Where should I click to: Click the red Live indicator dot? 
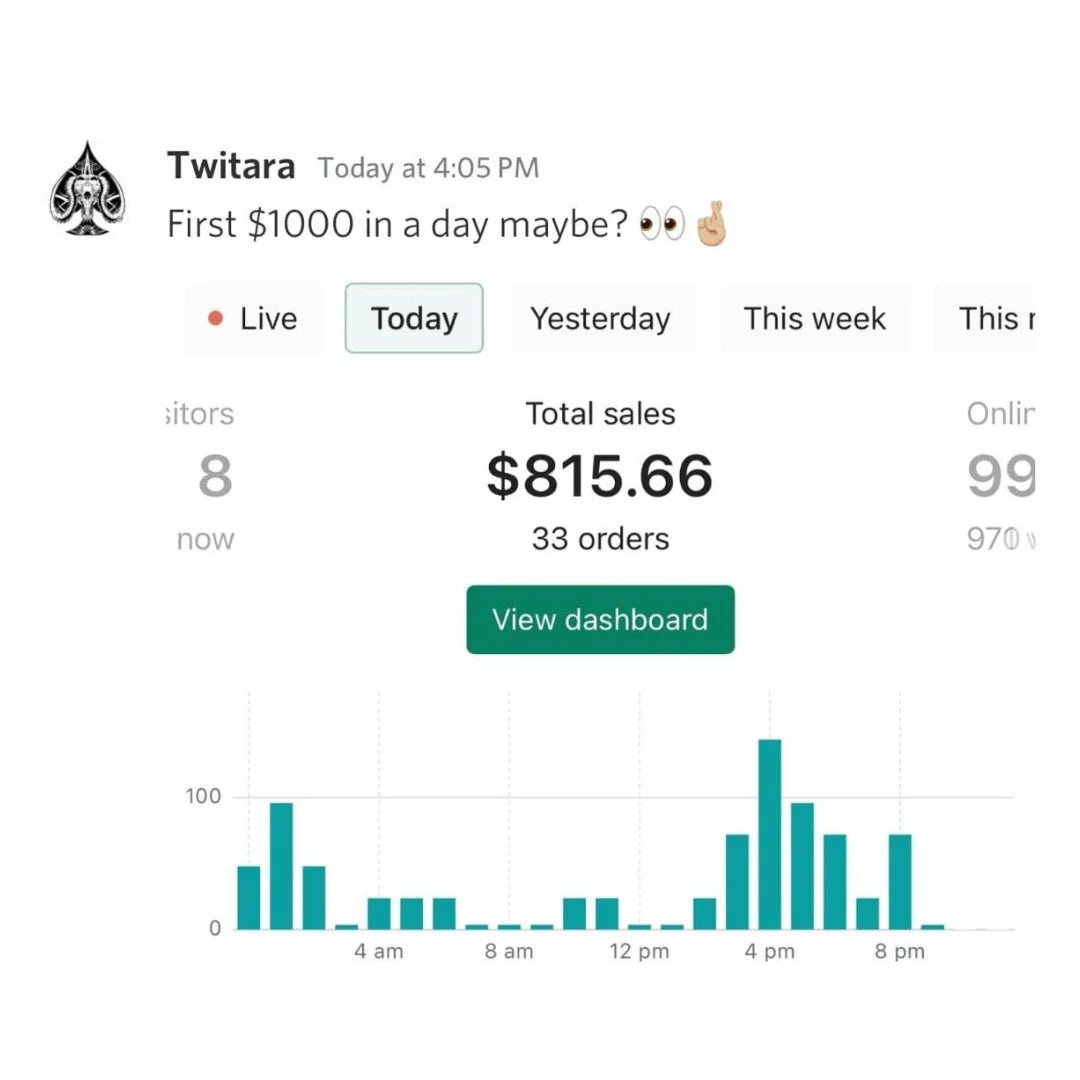[215, 318]
